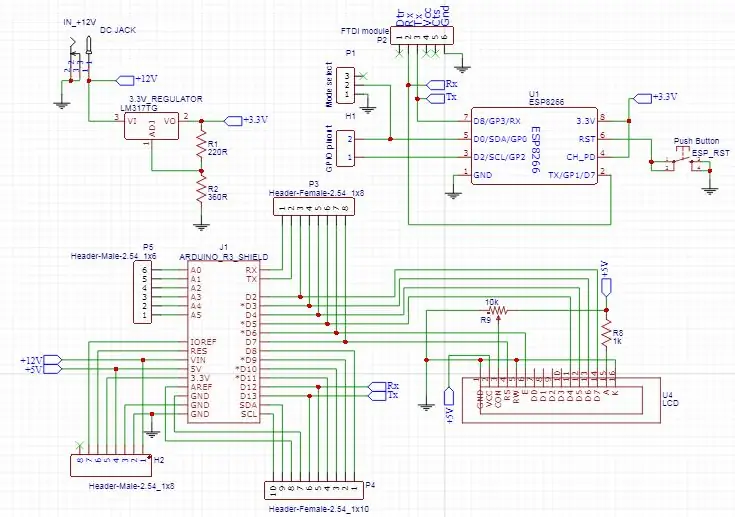Viewport: 735px width, 517px height.
Task: Select the FTDI module P2 header
Action: 422,36
